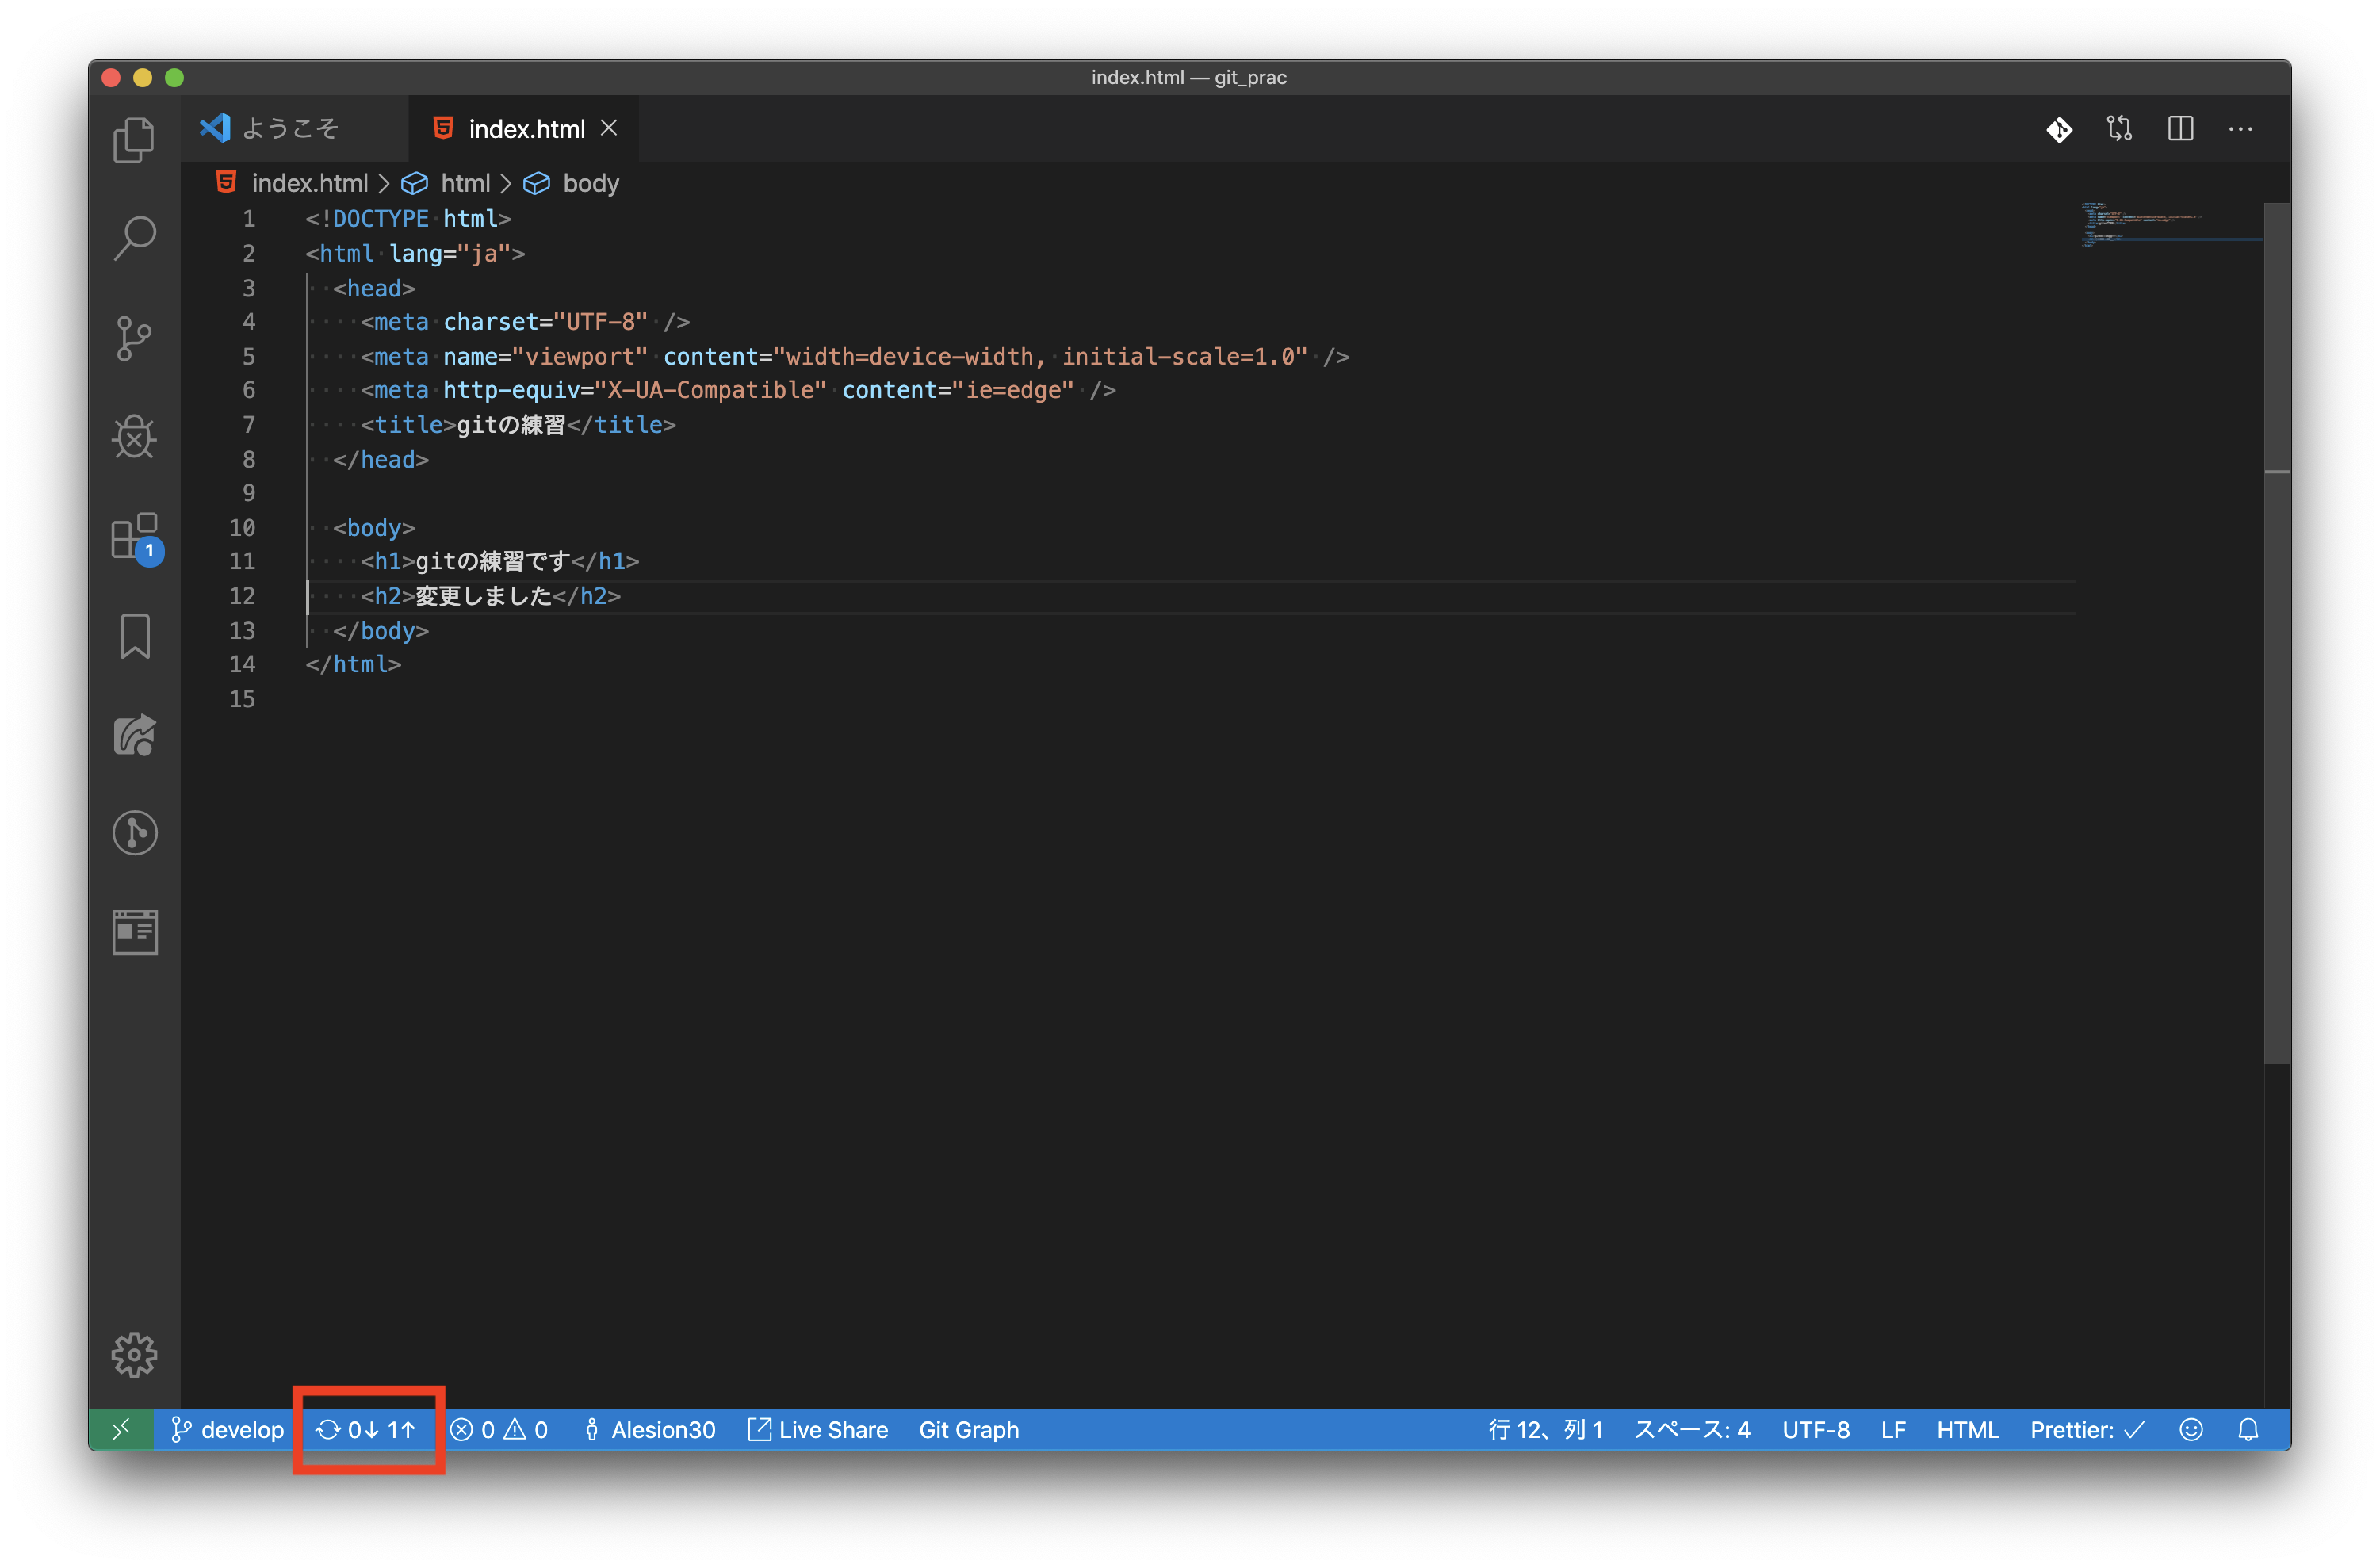Open the Extensions view with badge
The image size is (2380, 1568).
point(135,537)
